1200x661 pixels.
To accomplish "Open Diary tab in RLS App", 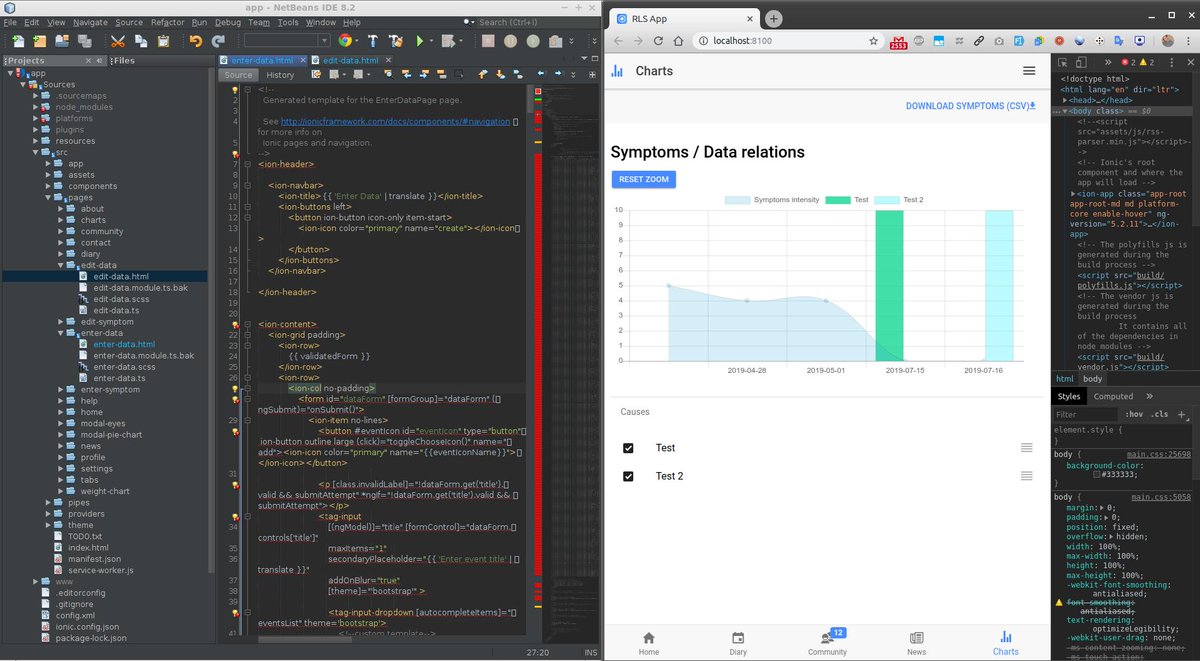I will point(738,643).
